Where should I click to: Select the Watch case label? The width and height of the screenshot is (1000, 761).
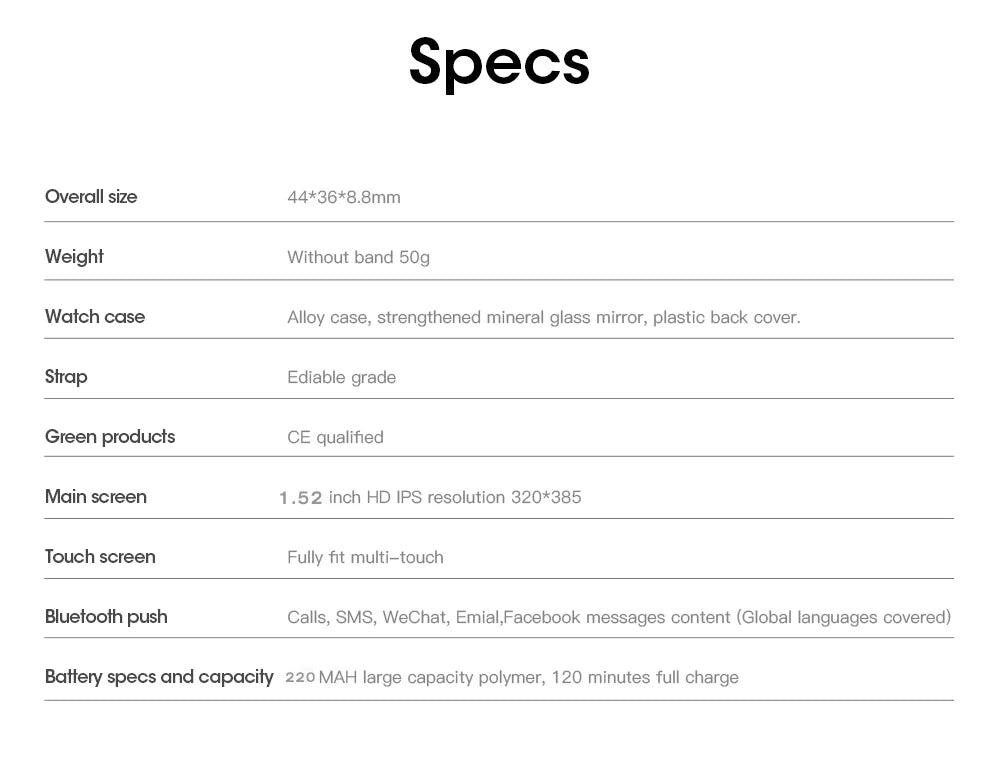(x=95, y=316)
